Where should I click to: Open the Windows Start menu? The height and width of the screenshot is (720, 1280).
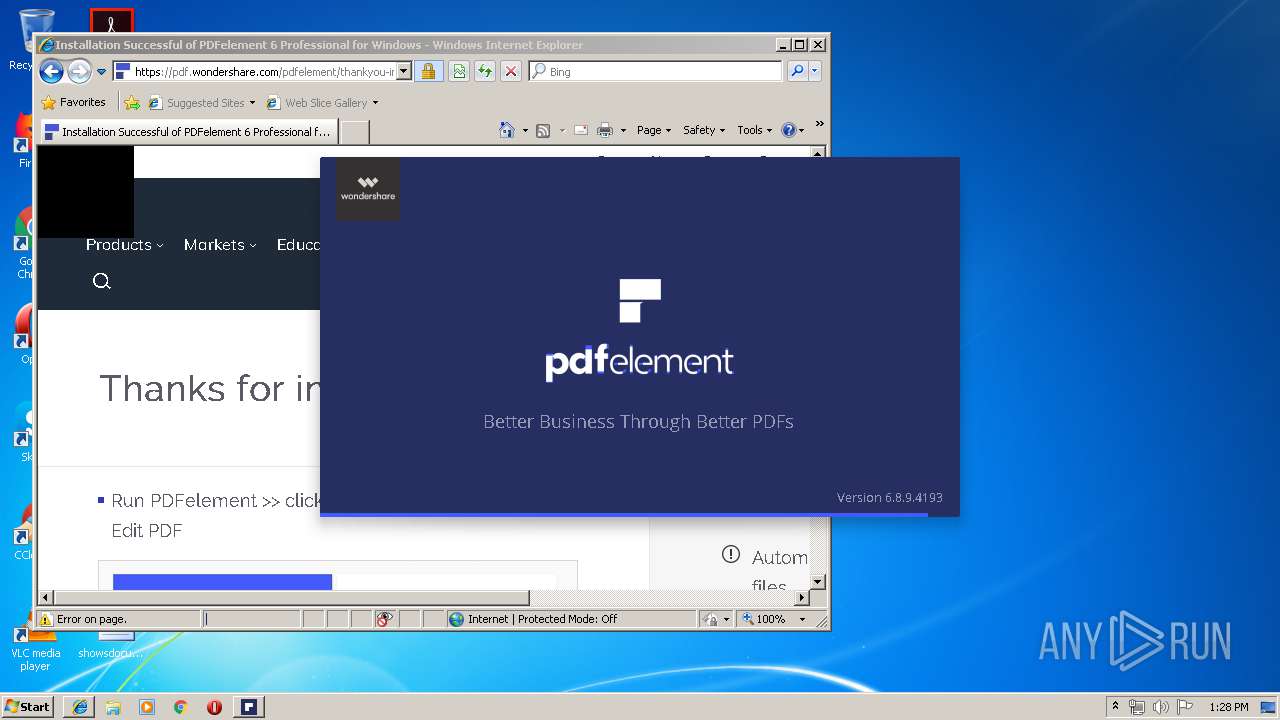pyautogui.click(x=28, y=706)
